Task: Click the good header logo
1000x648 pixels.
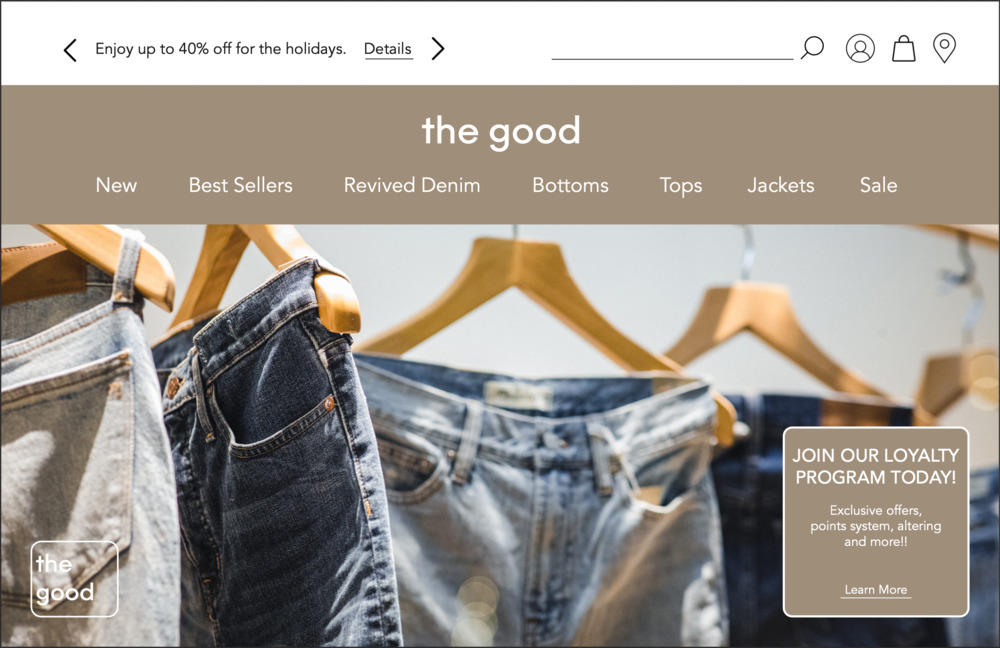Action: (501, 131)
